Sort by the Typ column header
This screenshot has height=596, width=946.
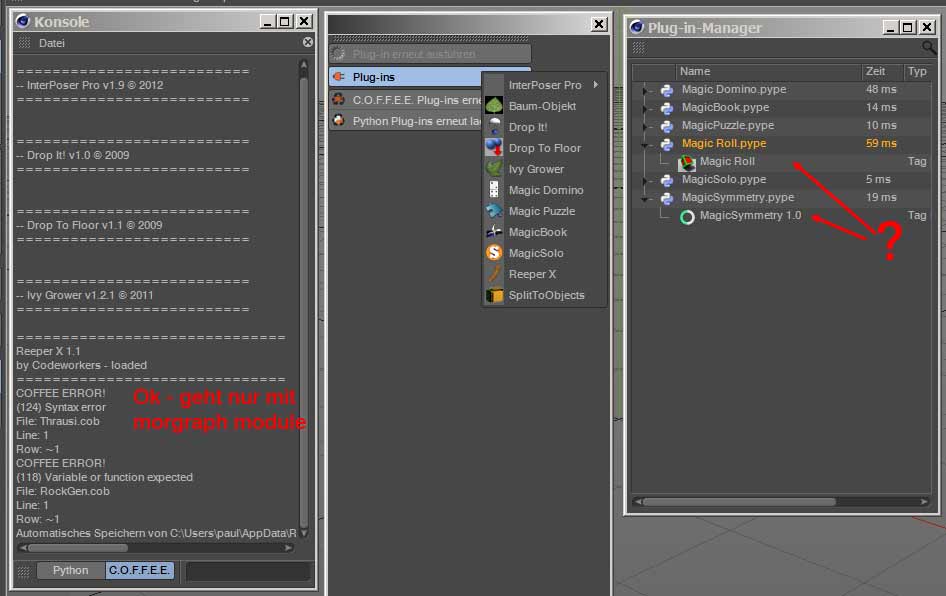[917, 71]
